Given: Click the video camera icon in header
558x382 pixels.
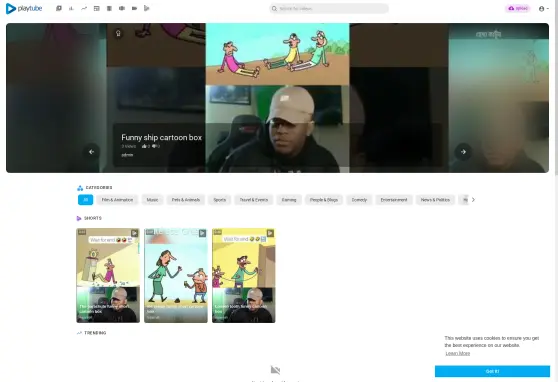Looking at the screenshot, I should [134, 8].
